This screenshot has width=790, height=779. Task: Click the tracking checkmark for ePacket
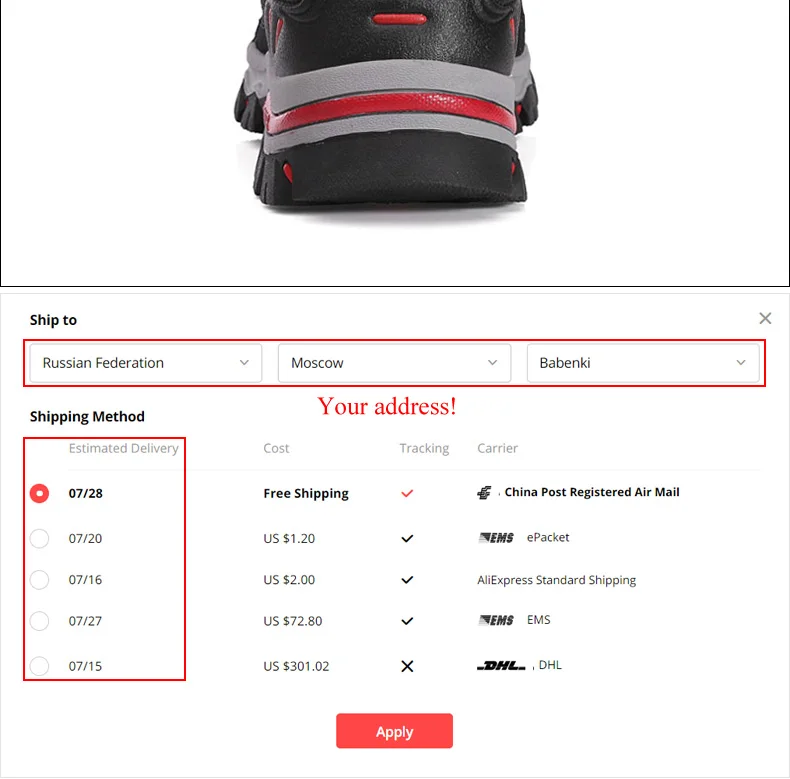coord(407,539)
